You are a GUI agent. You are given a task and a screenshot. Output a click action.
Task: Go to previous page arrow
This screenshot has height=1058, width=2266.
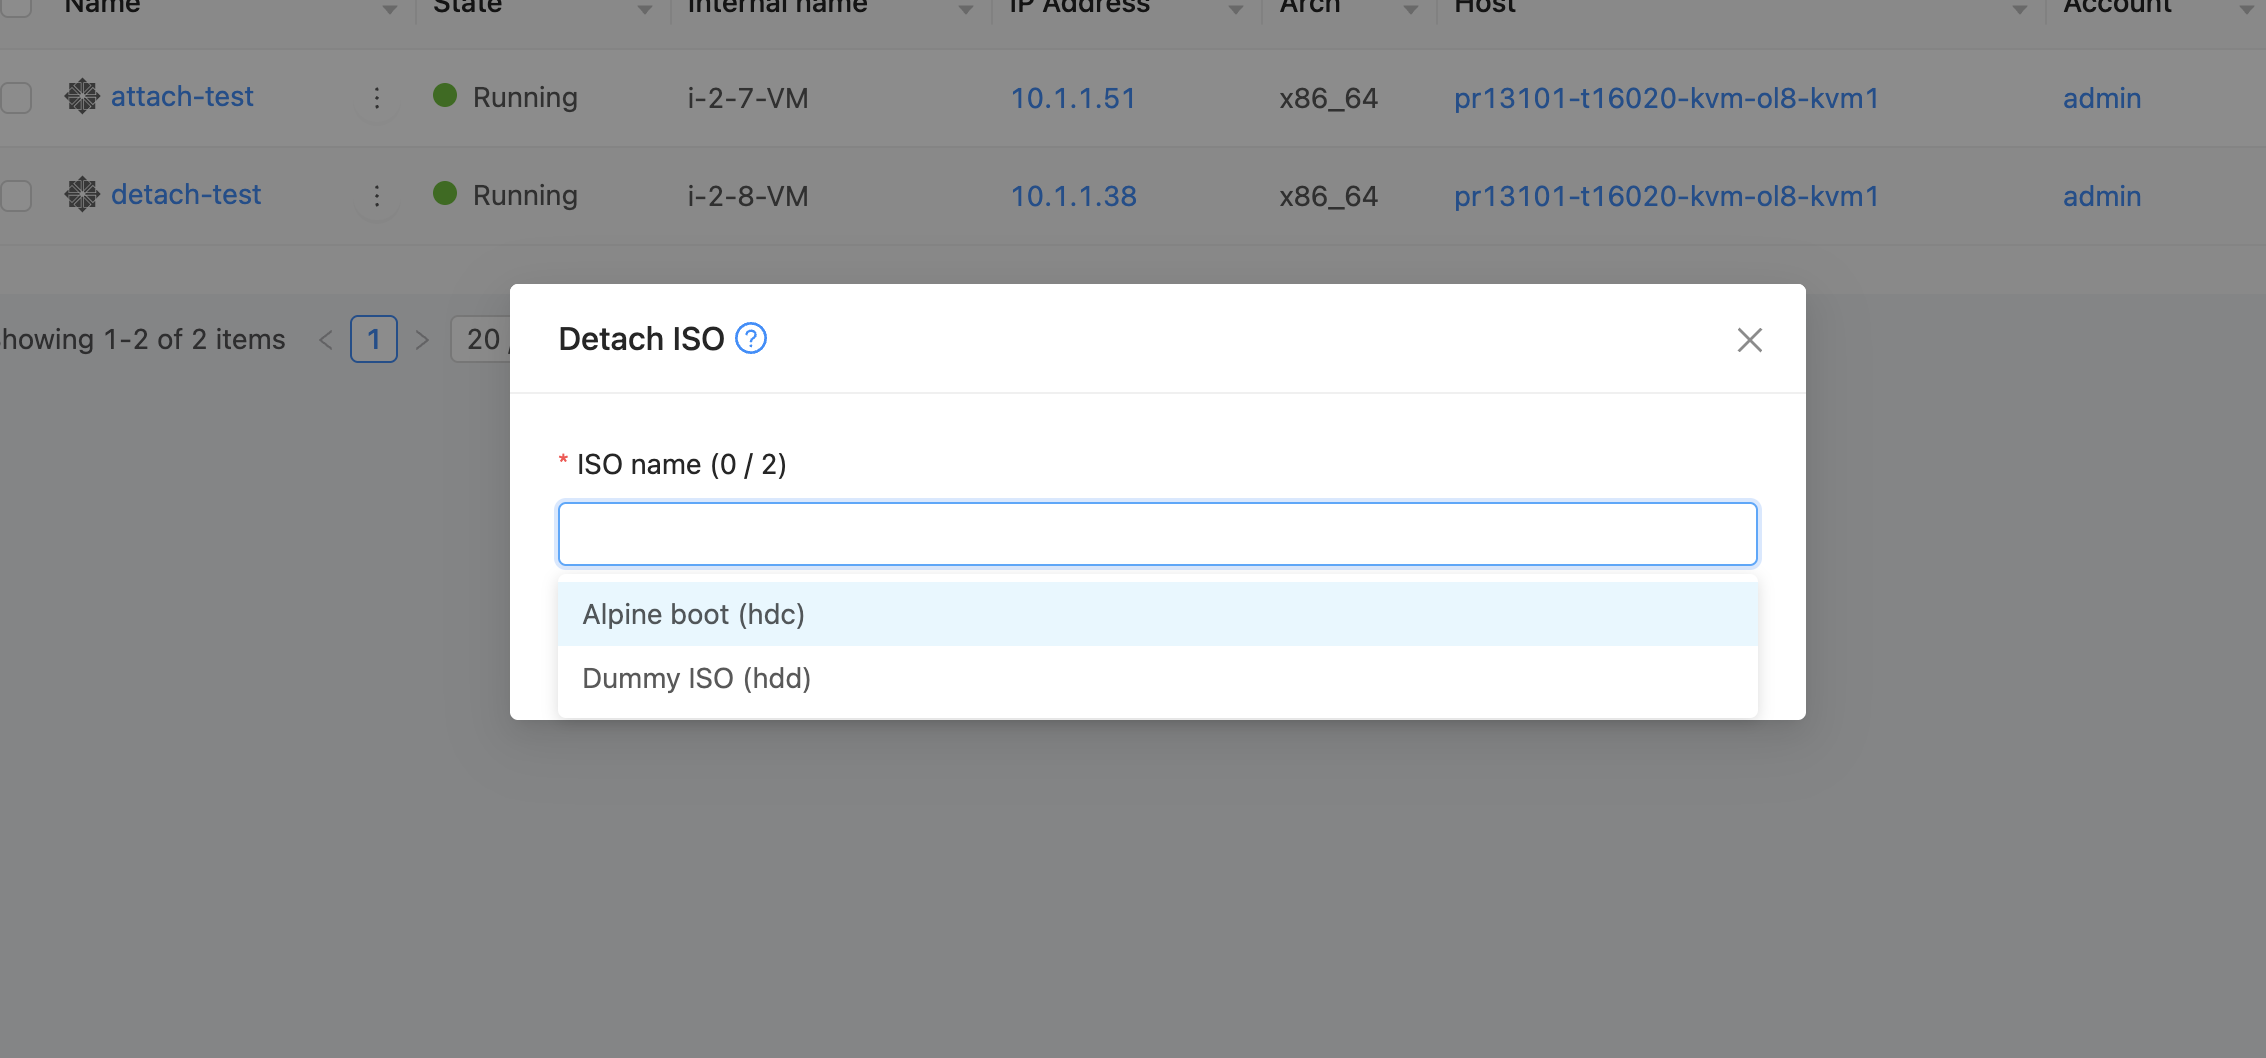pos(325,340)
